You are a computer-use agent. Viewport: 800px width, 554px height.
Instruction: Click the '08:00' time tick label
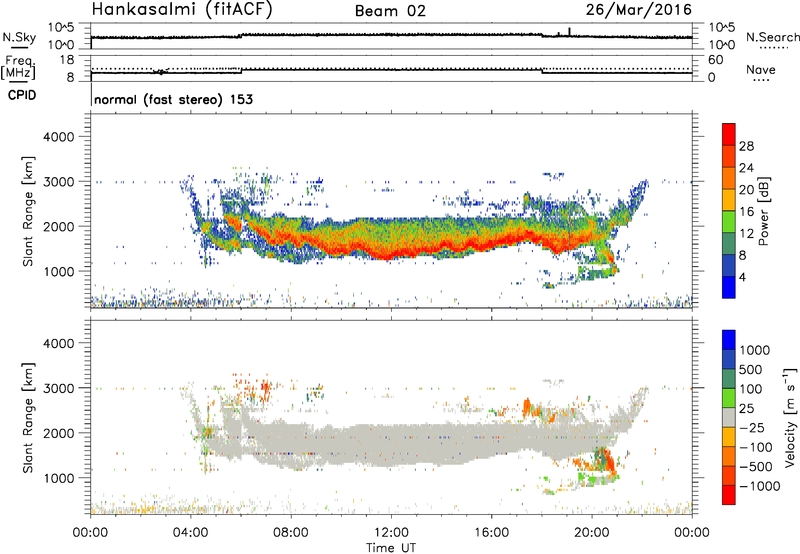(291, 533)
